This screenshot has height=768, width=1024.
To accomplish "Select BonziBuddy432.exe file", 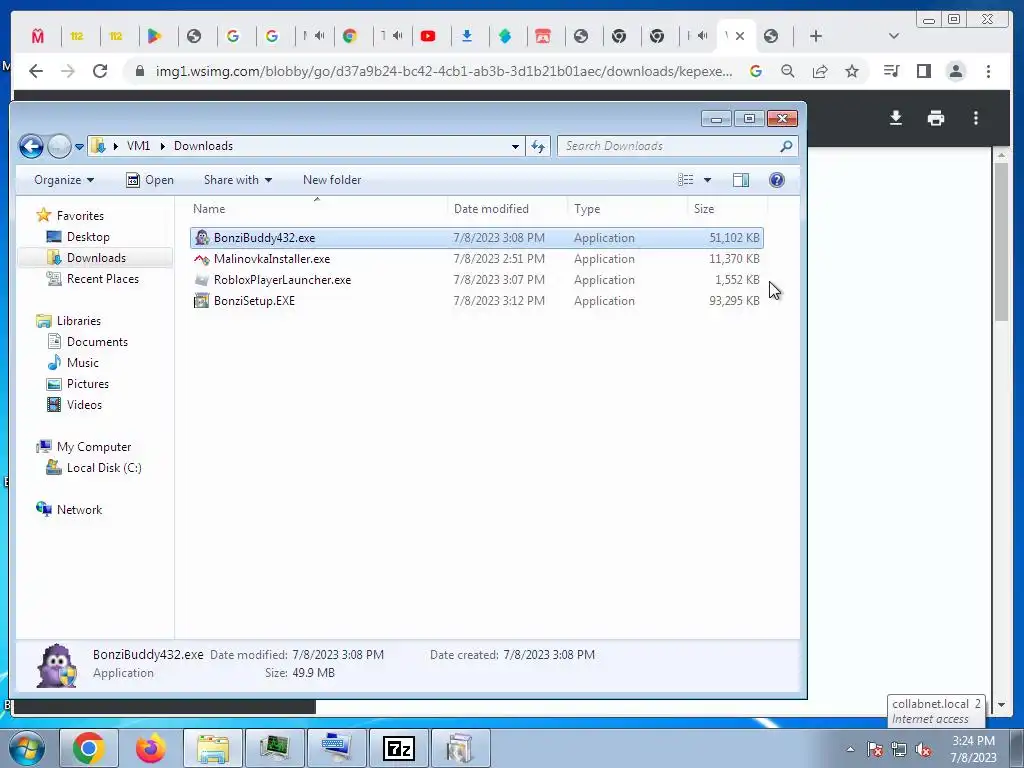I will pos(477,238).
